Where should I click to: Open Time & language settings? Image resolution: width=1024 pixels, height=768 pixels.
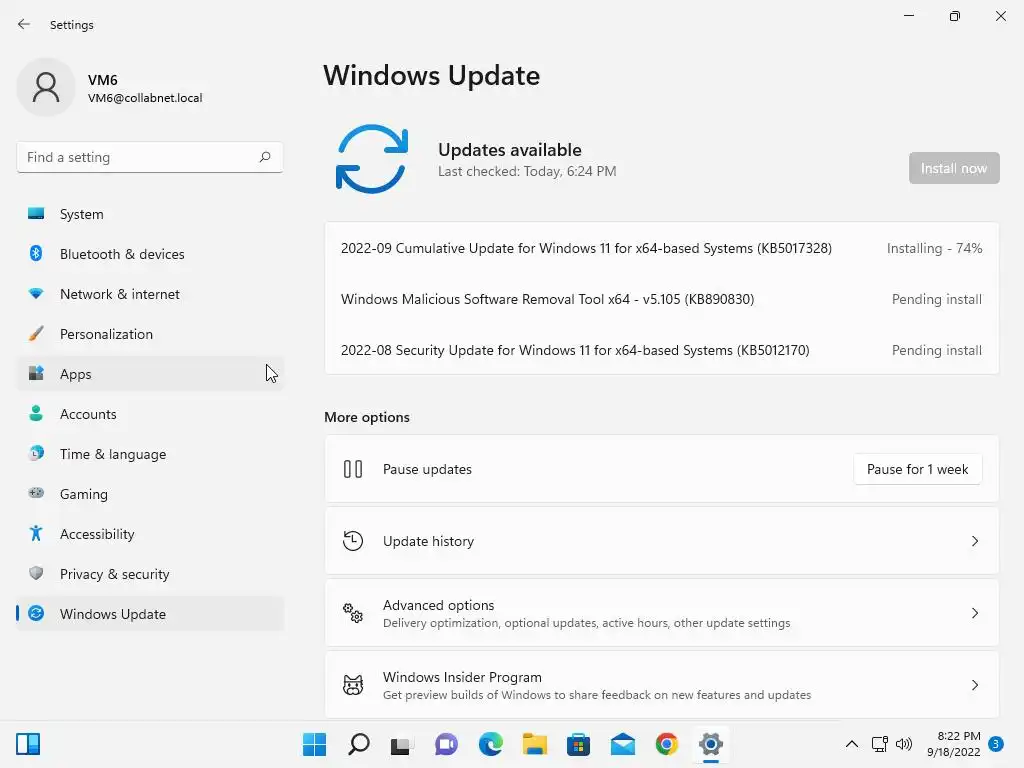(x=150, y=454)
